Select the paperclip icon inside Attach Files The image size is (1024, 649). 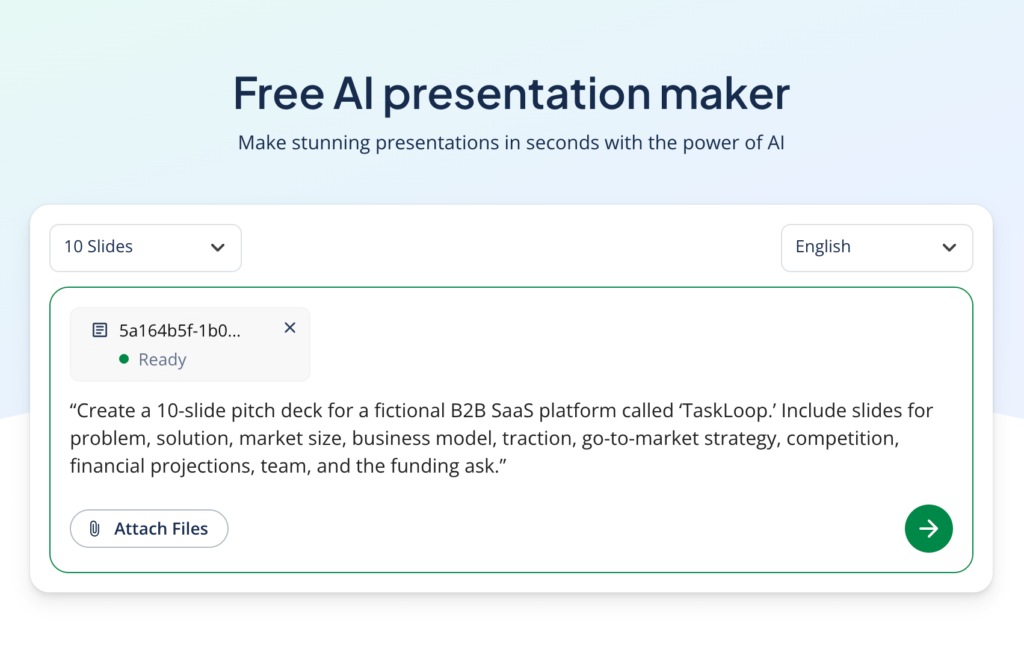[x=96, y=528]
